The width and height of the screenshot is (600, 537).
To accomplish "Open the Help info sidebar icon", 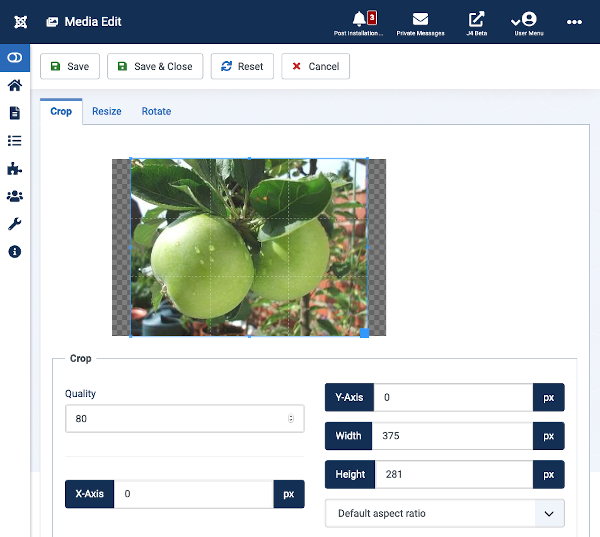I will pos(15,252).
